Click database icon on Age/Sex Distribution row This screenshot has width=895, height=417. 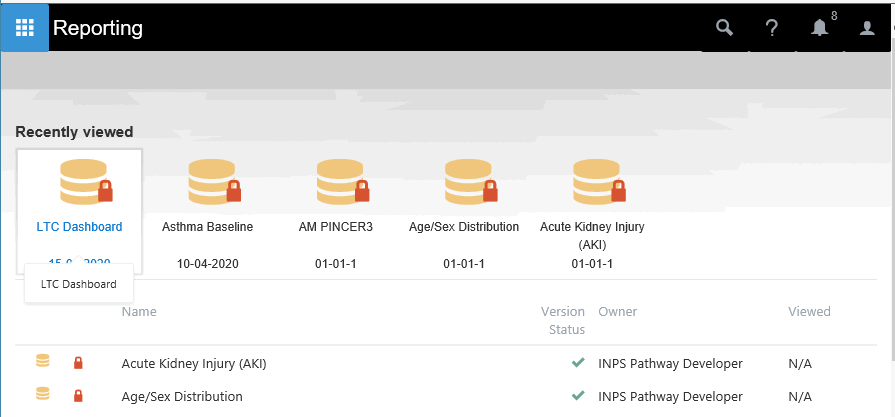(43, 396)
